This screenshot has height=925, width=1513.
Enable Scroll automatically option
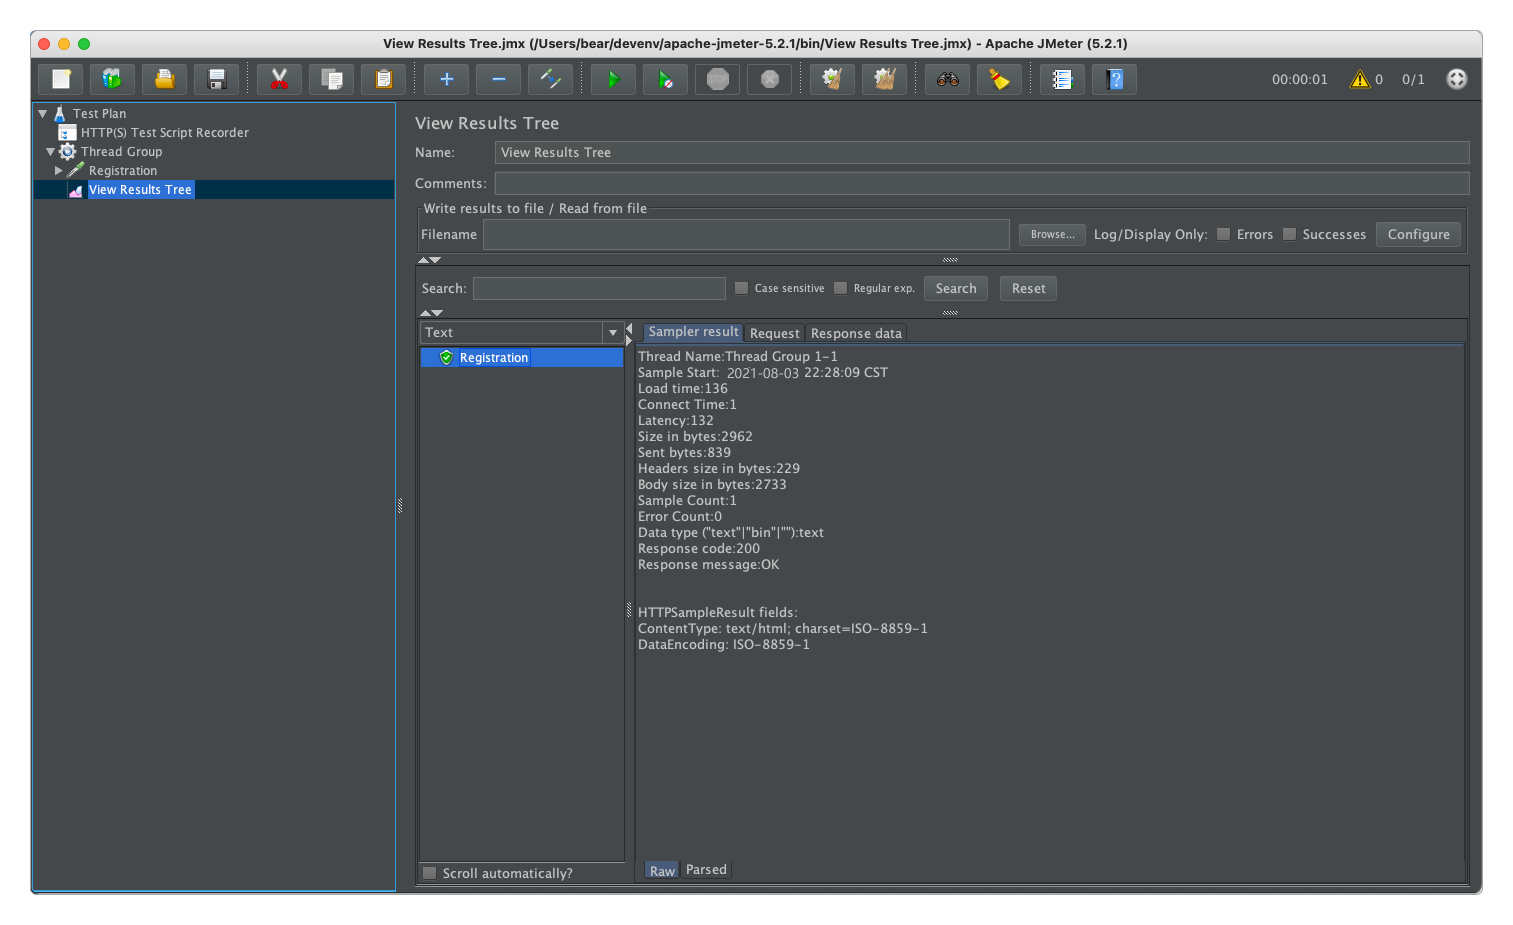[x=429, y=873]
